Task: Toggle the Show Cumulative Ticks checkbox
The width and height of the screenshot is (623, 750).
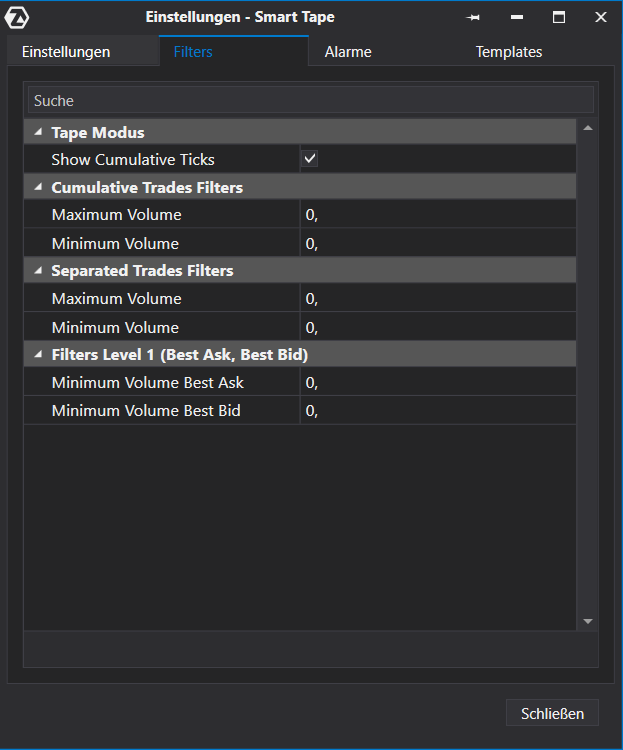Action: 310,159
